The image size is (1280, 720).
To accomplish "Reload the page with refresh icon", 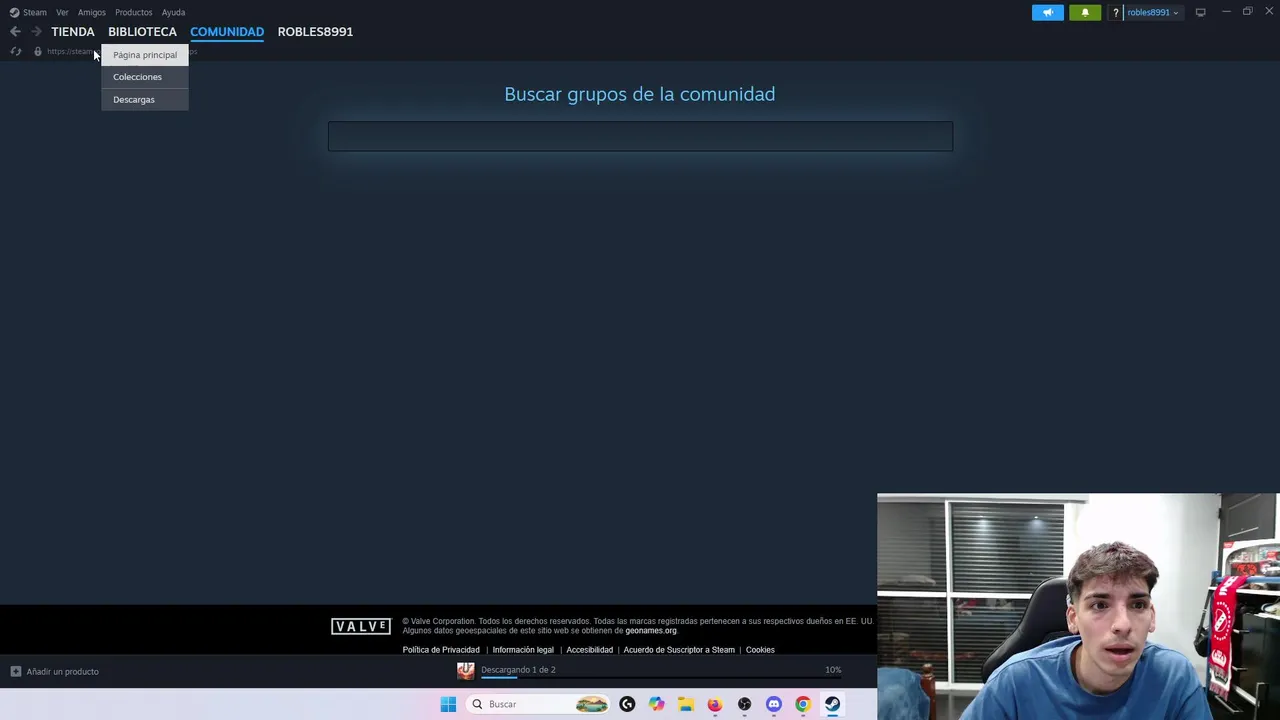I will click(x=16, y=52).
